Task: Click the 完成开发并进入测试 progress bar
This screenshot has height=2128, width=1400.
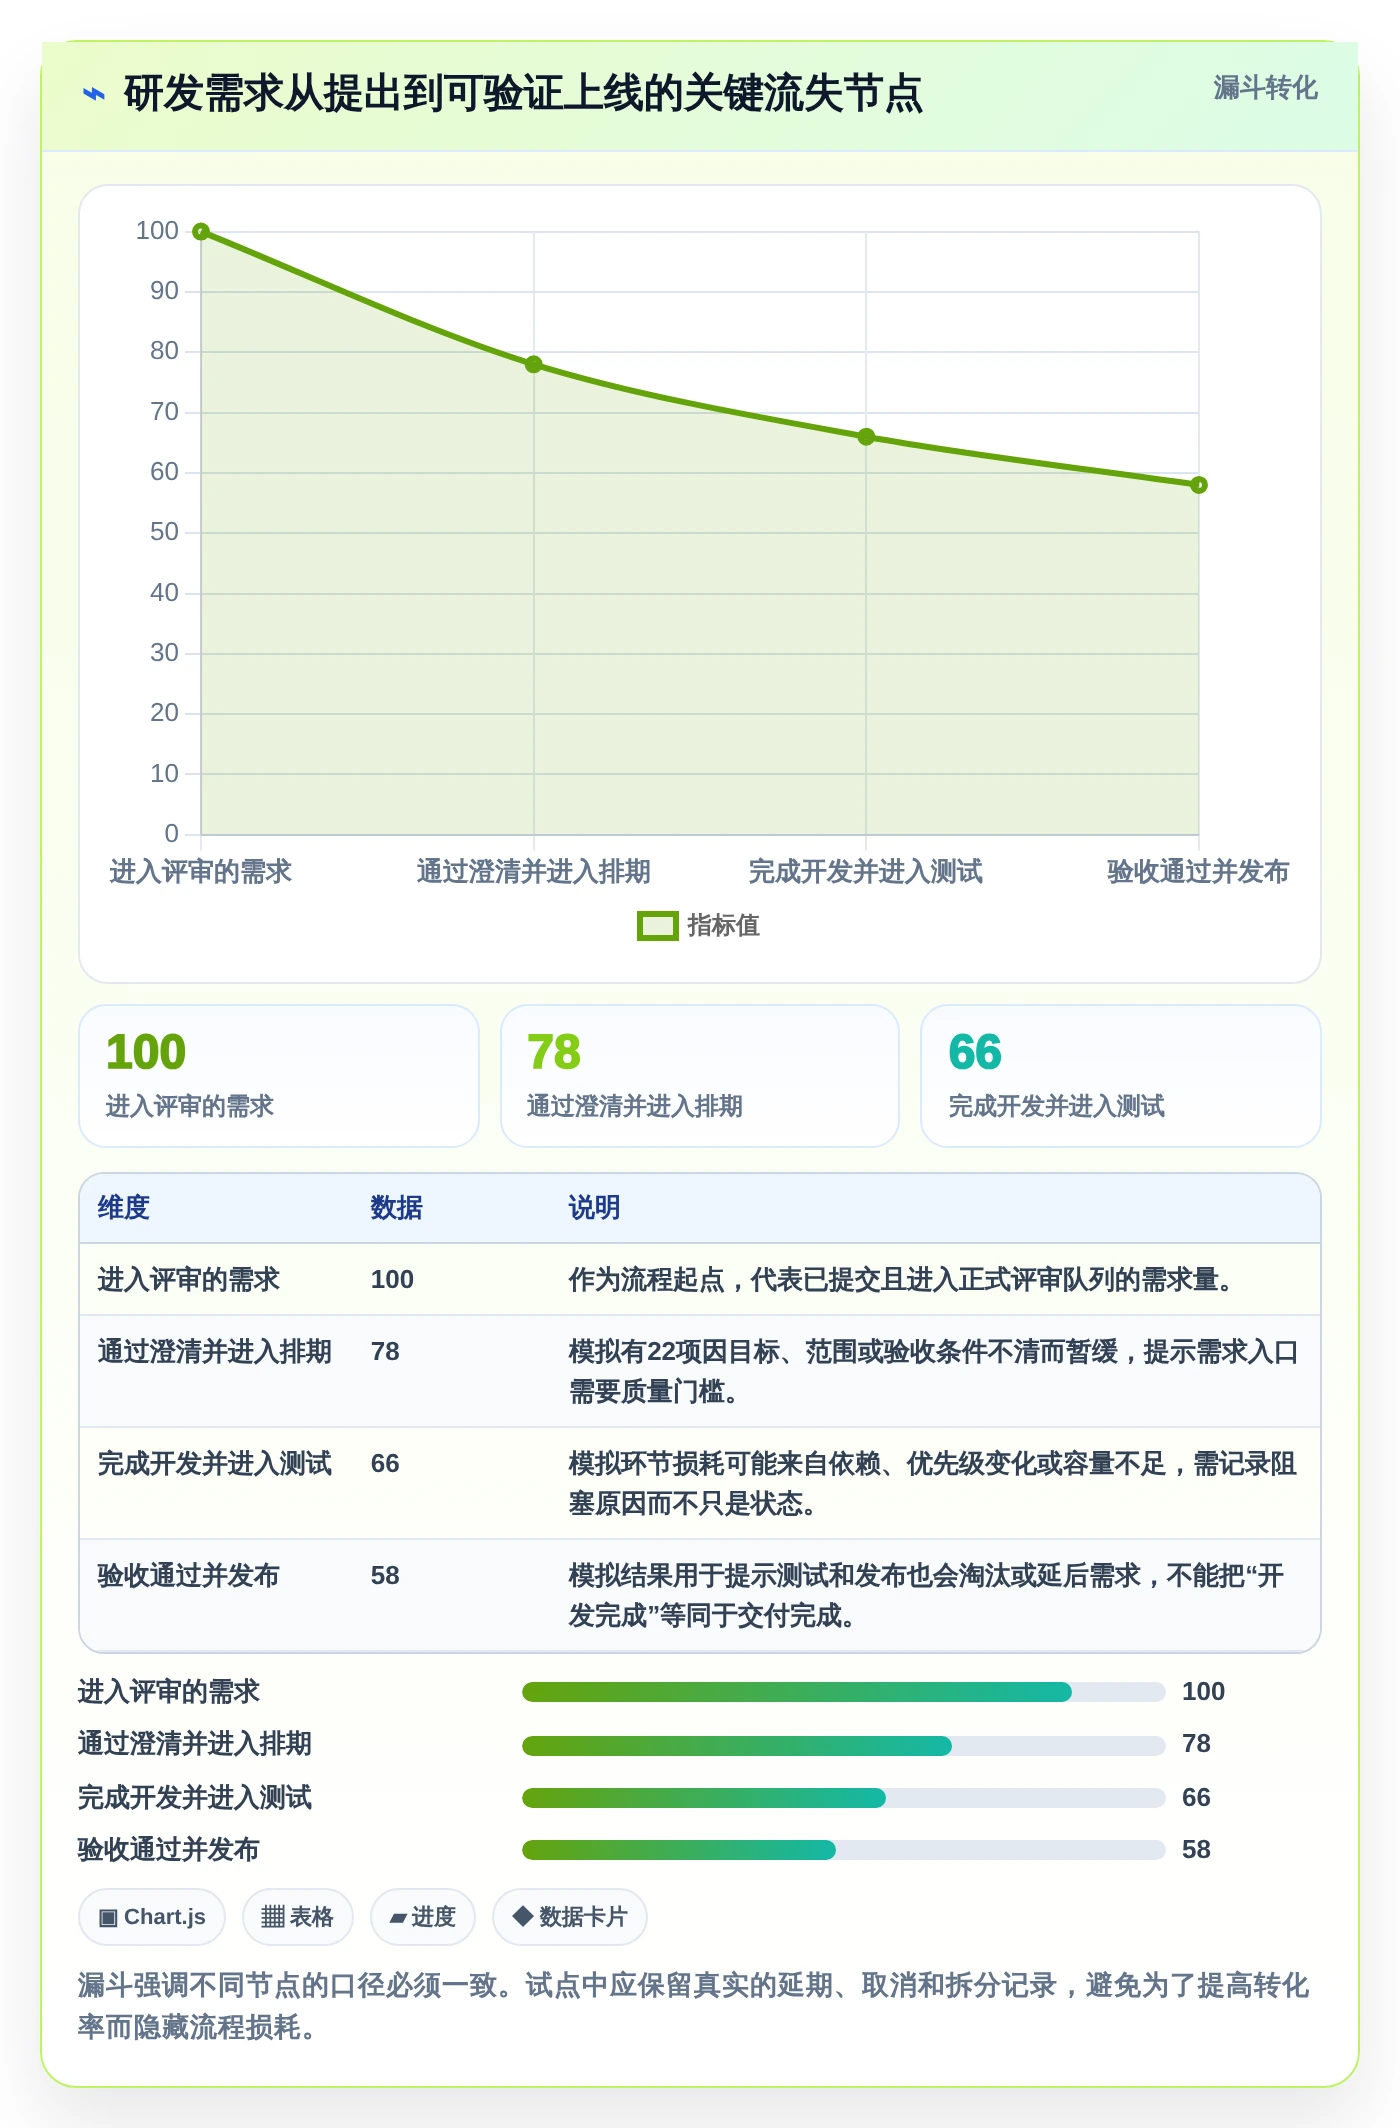Action: [x=844, y=1798]
